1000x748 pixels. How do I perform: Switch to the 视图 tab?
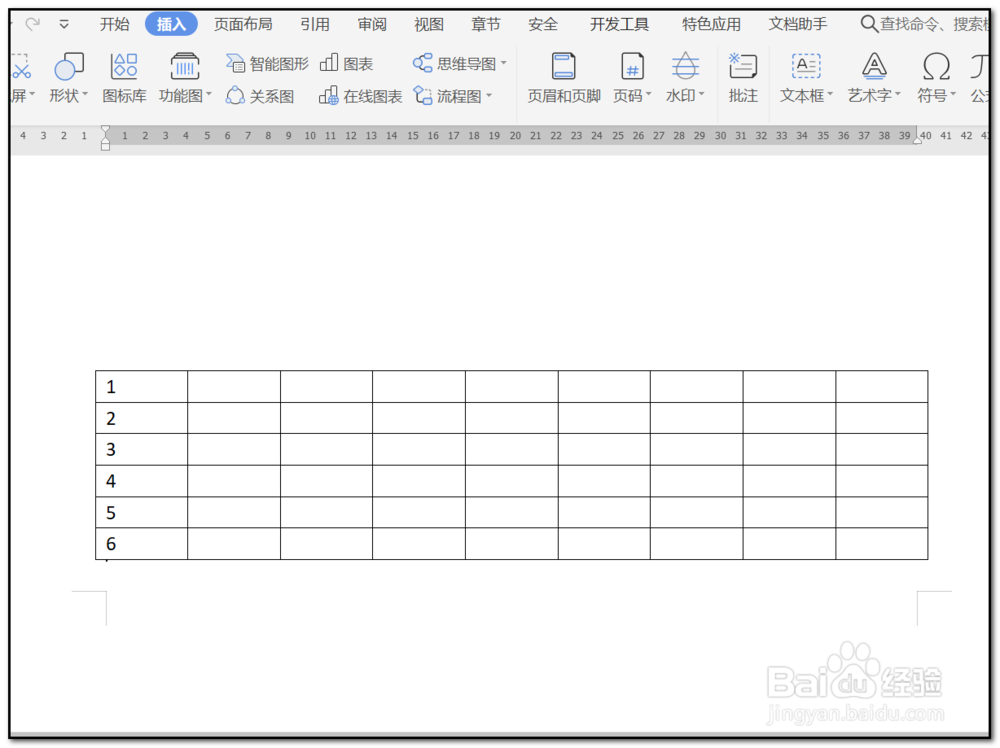point(429,24)
